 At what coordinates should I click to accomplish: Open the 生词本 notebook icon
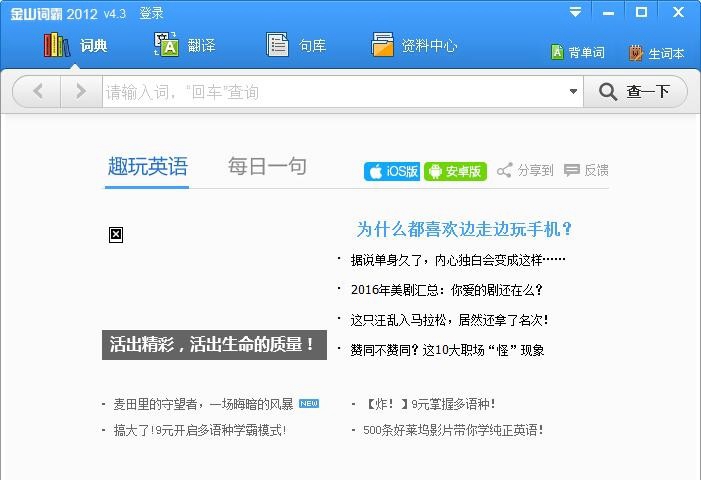point(636,53)
